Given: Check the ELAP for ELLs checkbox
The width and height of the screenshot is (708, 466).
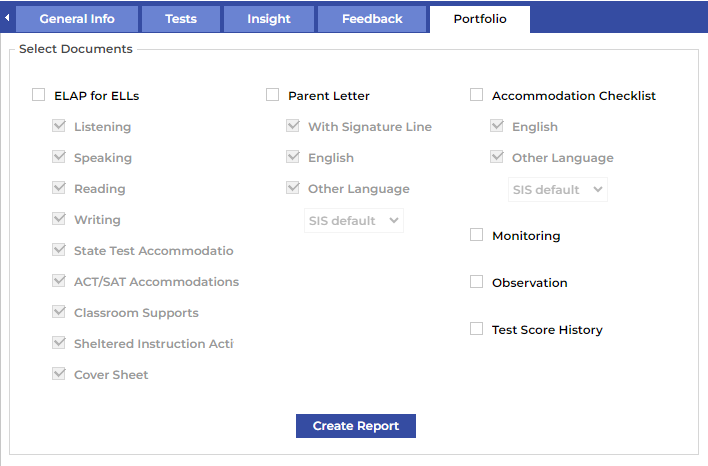Looking at the screenshot, I should coord(39,96).
